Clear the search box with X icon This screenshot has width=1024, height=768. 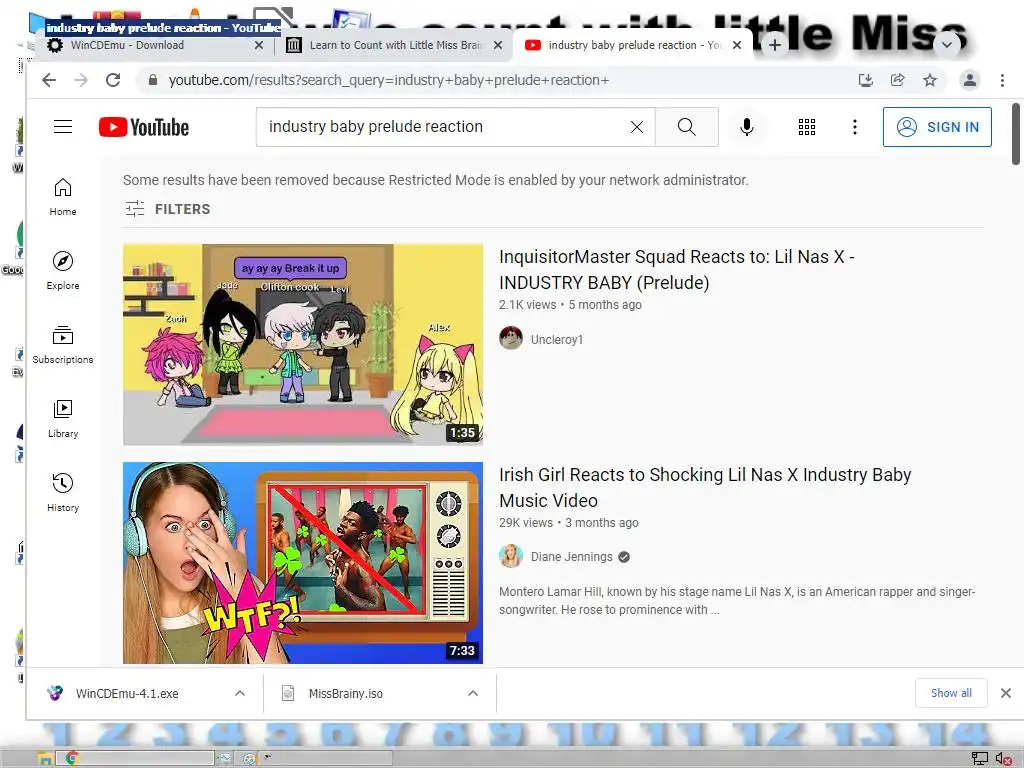coord(637,127)
